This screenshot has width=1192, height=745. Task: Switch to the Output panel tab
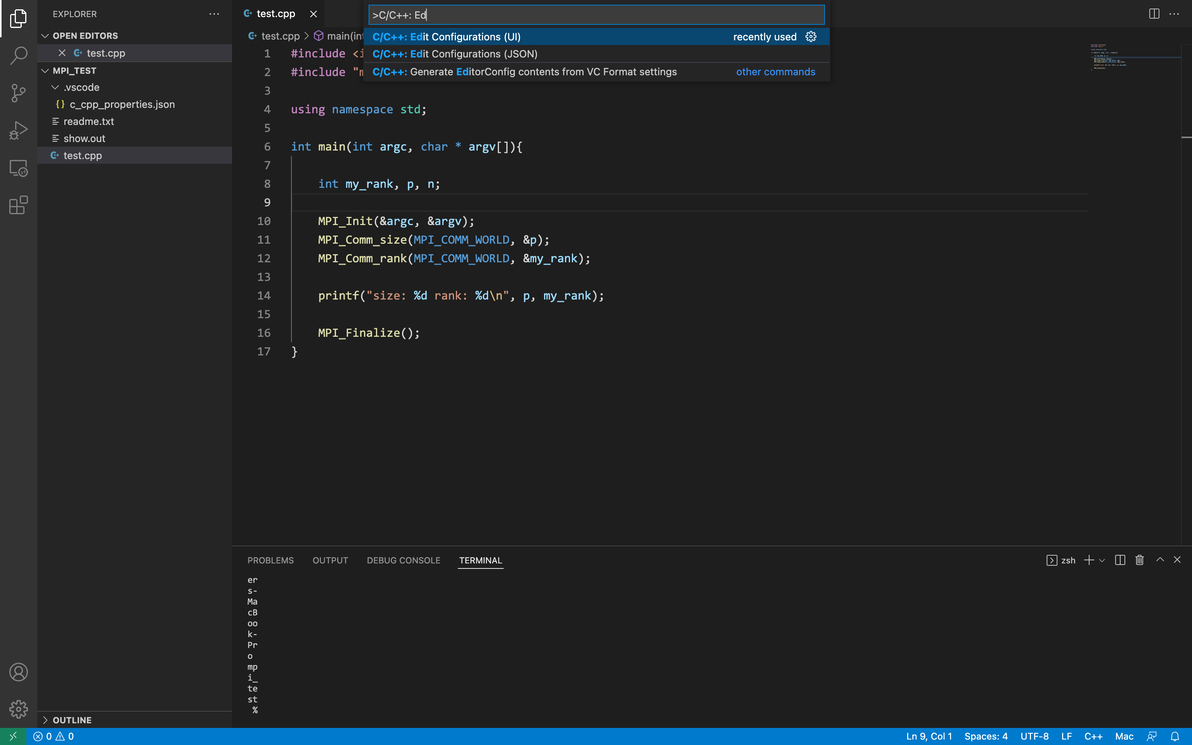tap(330, 560)
